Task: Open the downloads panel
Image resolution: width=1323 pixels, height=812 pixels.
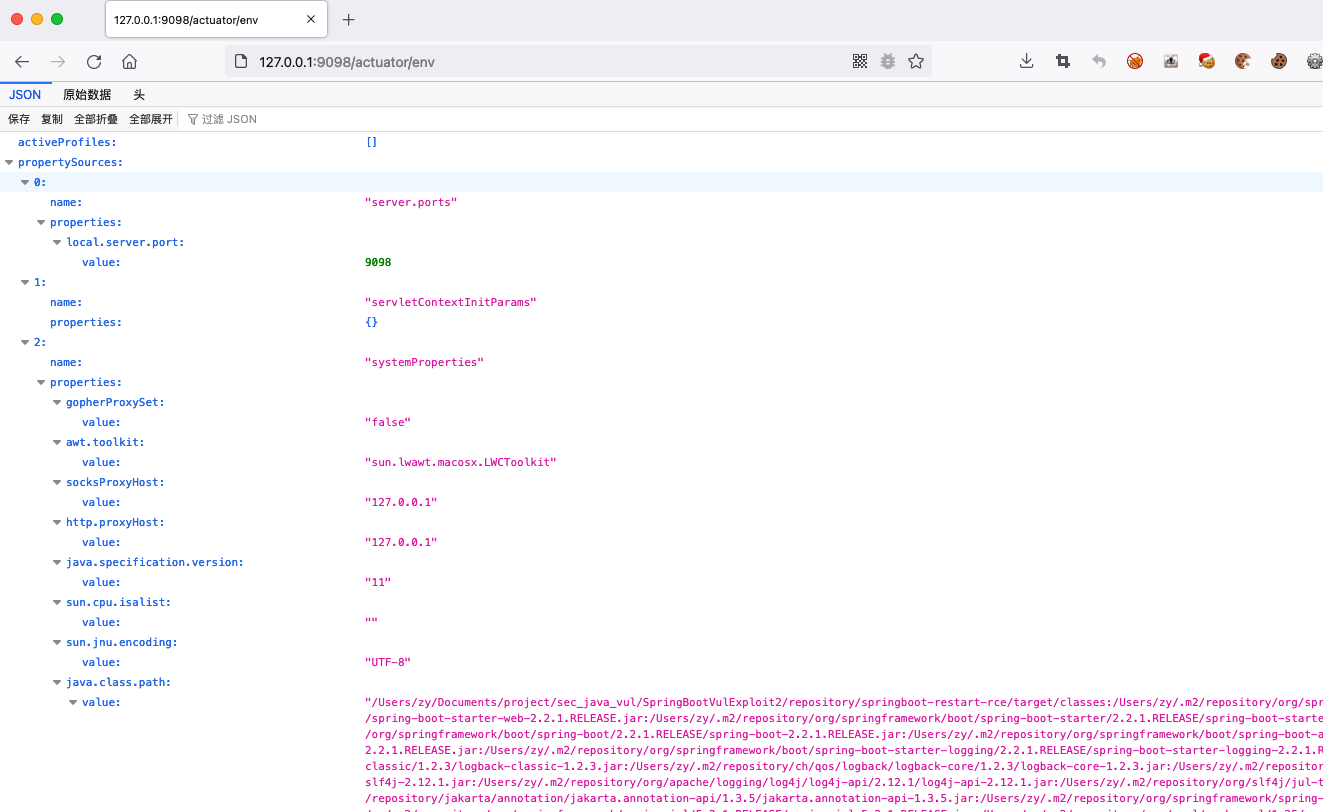Action: [x=1026, y=61]
